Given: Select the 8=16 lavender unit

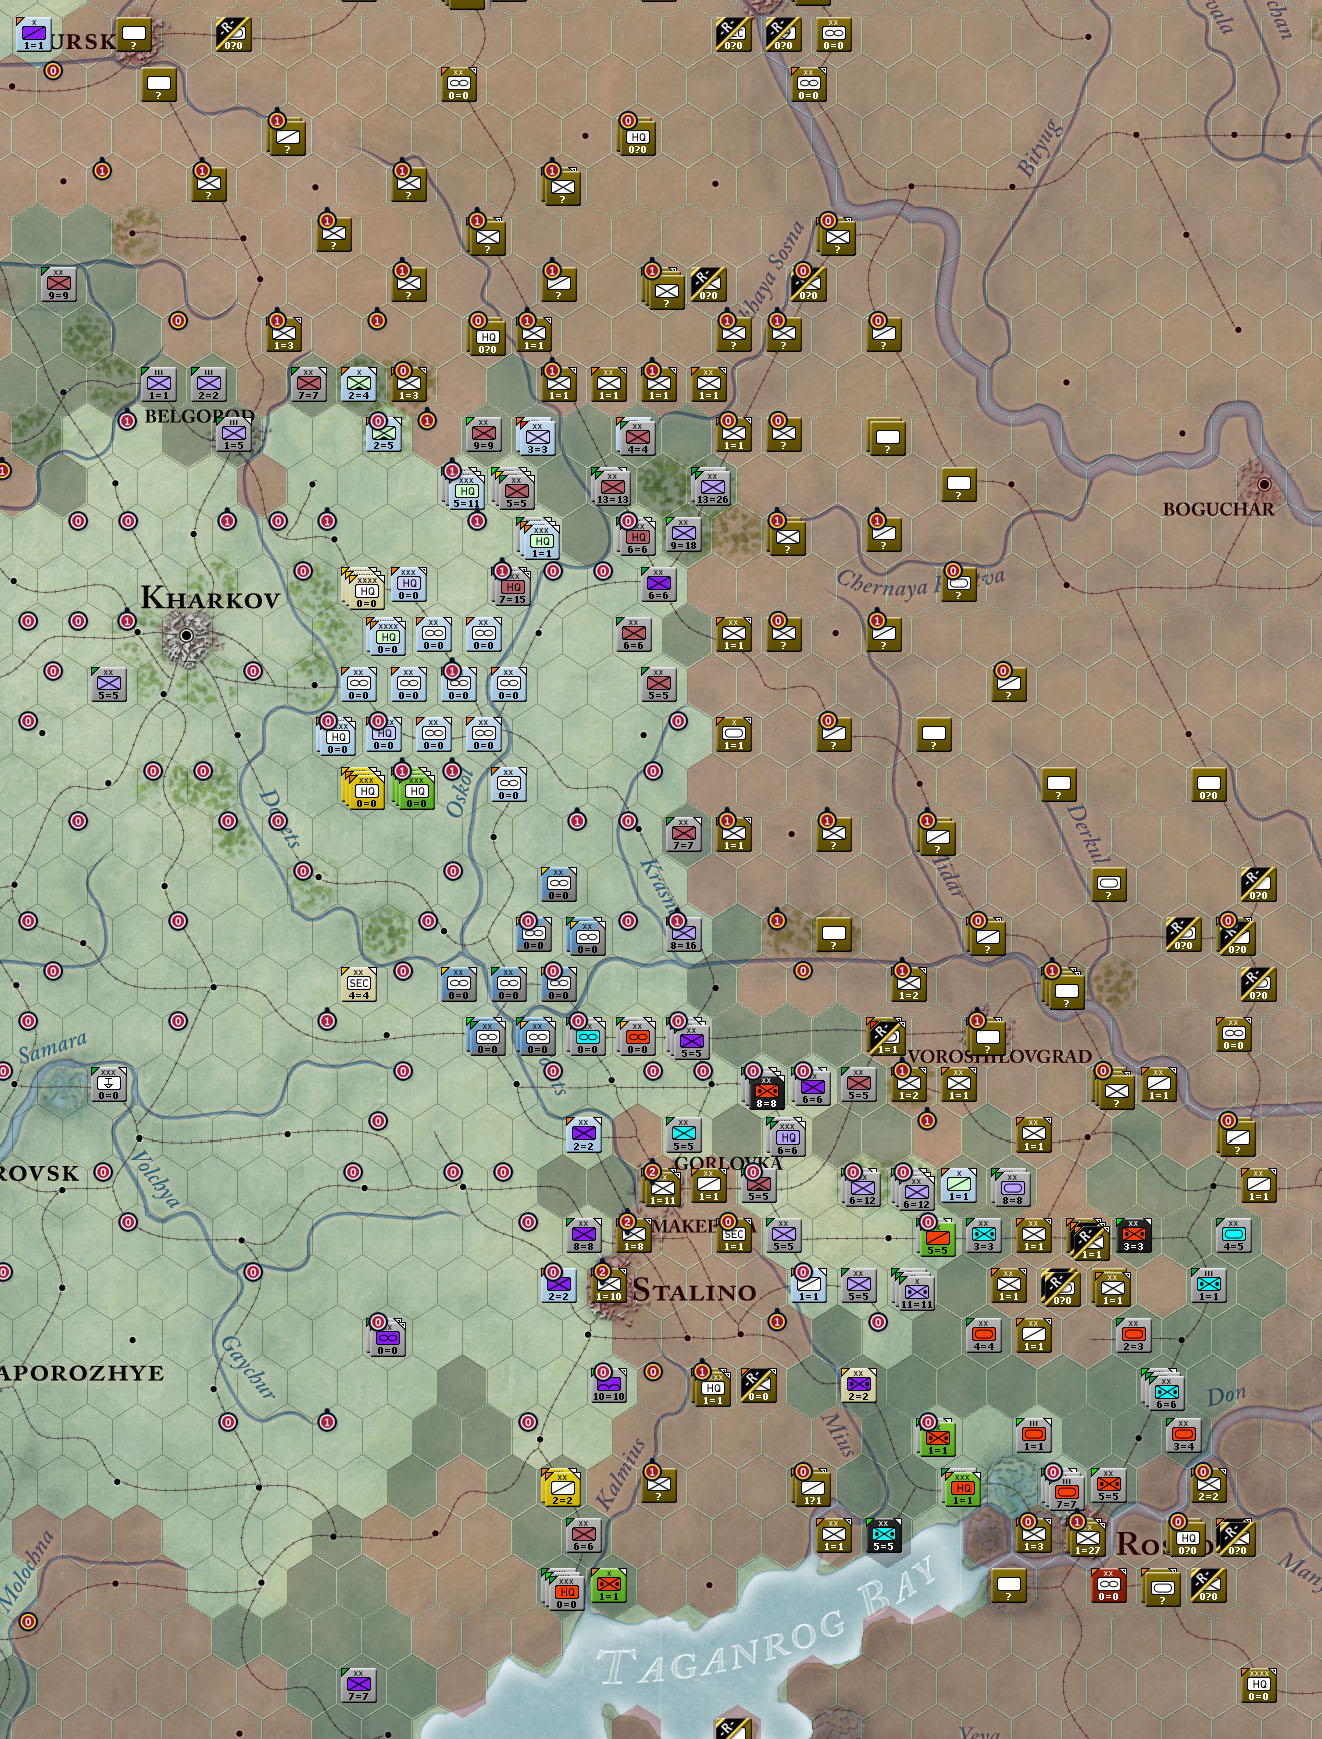Looking at the screenshot, I should coord(684,934).
